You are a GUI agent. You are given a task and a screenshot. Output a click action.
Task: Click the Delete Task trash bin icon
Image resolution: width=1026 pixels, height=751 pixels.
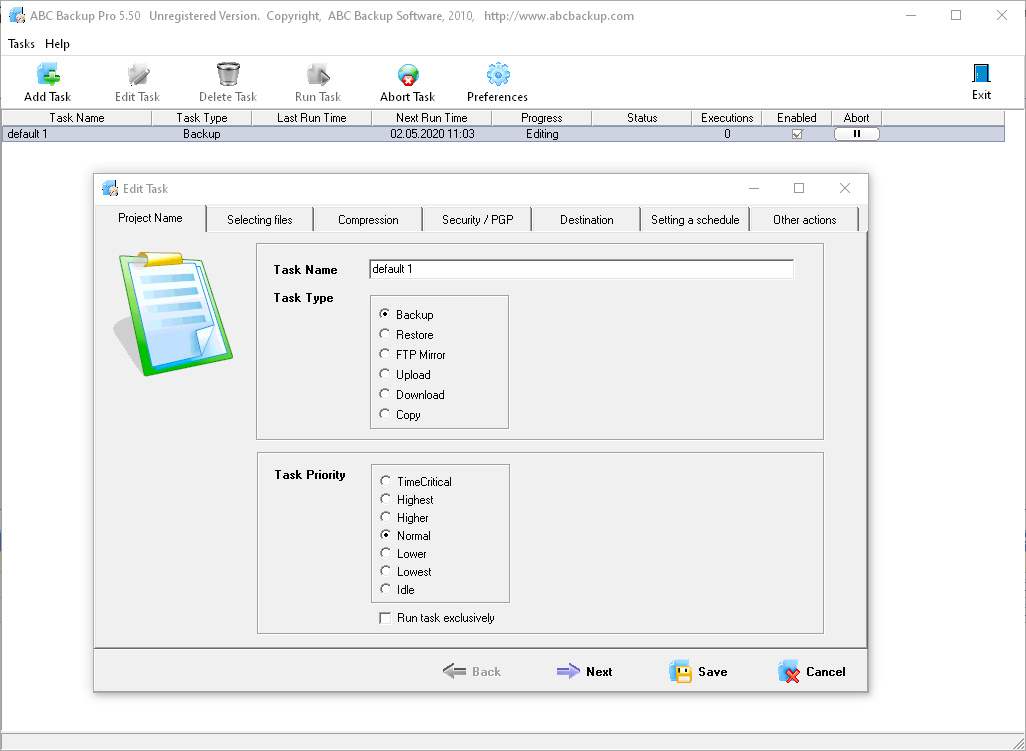228,75
